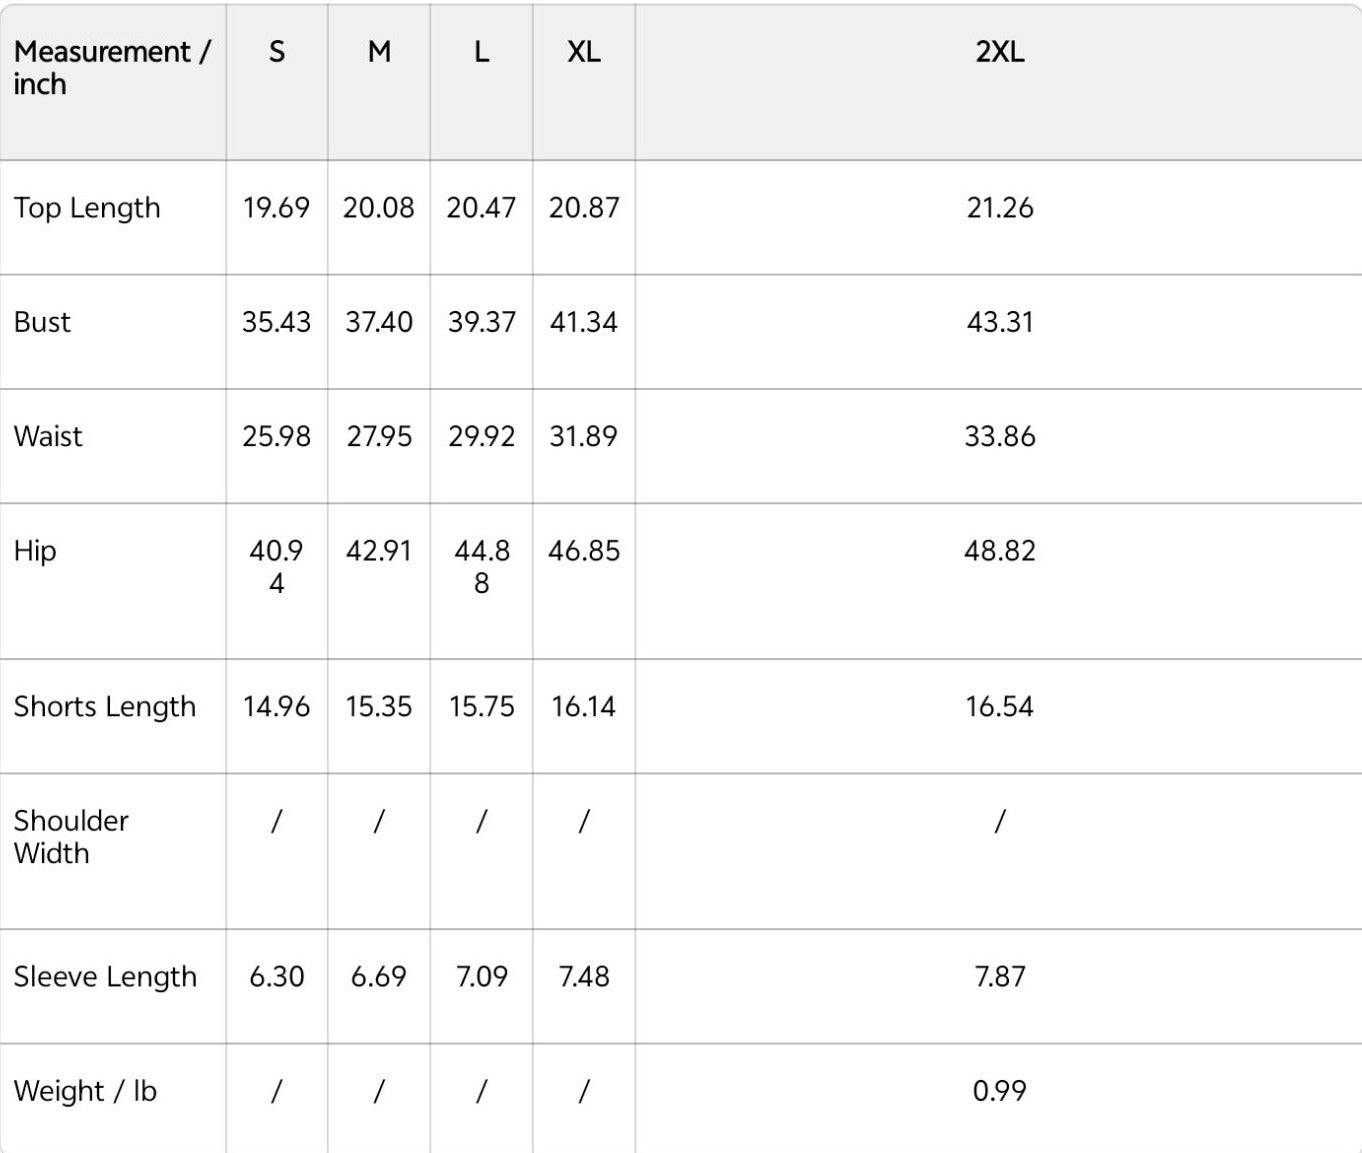1362x1153 pixels.
Task: Click the 2XL weight value 0.99
Action: pos(1000,1091)
